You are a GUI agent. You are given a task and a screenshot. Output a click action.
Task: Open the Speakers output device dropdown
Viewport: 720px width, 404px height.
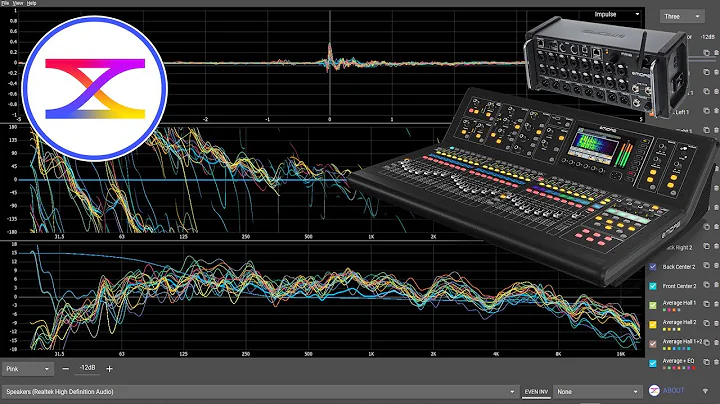tap(260, 392)
